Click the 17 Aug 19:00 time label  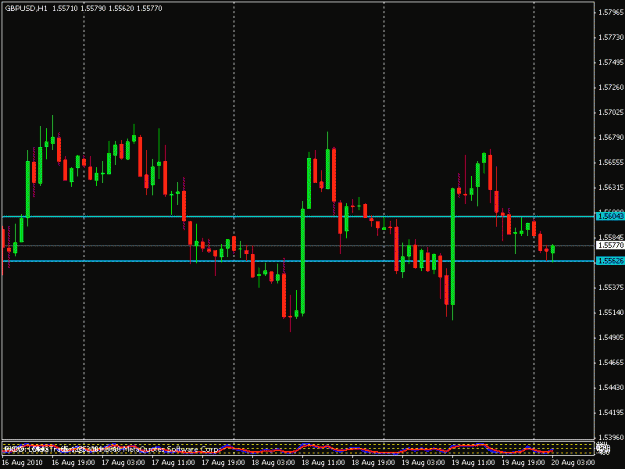click(x=223, y=463)
